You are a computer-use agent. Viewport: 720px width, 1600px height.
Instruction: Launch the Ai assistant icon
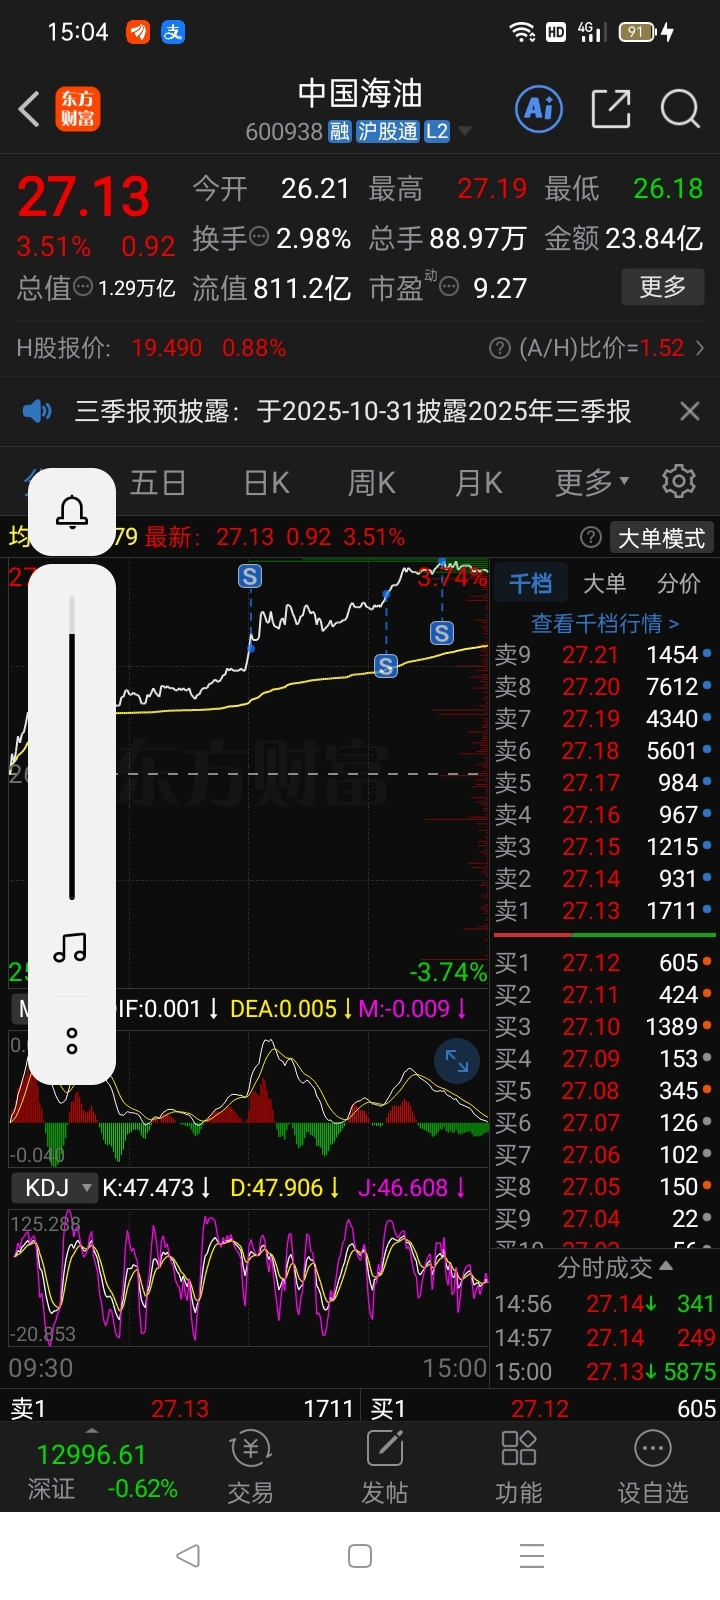tap(539, 108)
